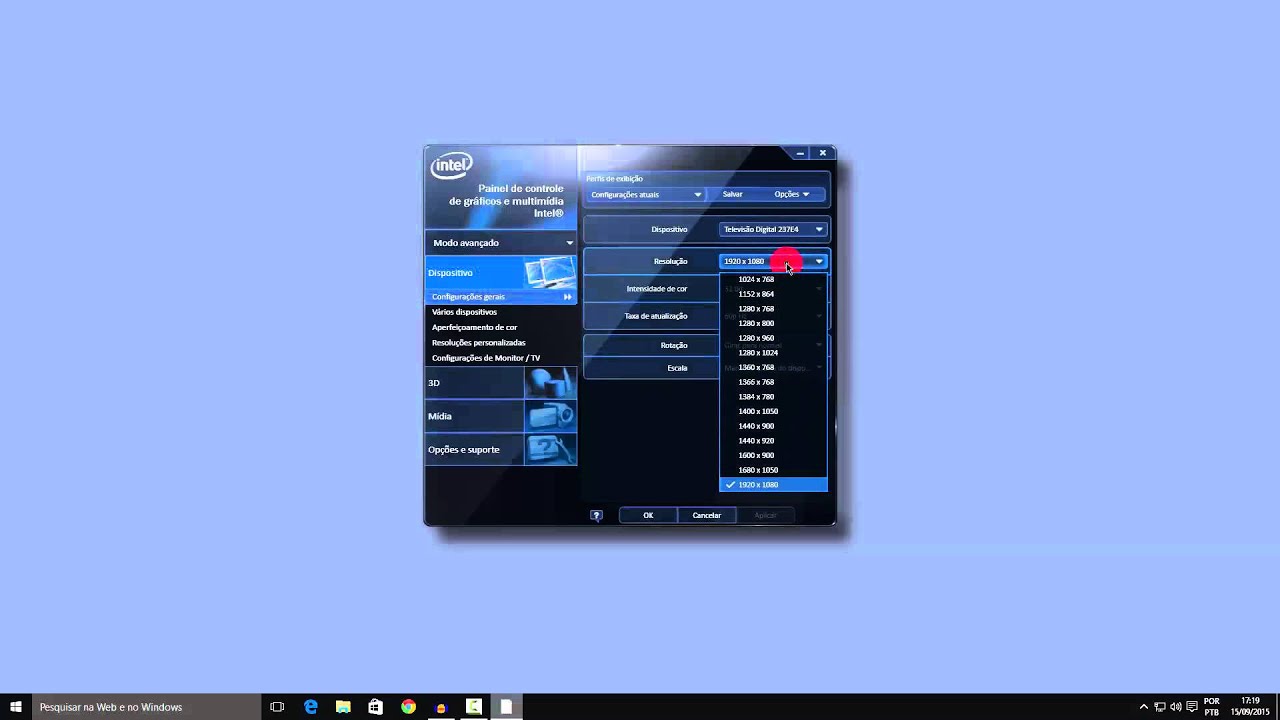Image resolution: width=1280 pixels, height=720 pixels.
Task: Open the Windows Store taskbar icon
Action: click(375, 707)
